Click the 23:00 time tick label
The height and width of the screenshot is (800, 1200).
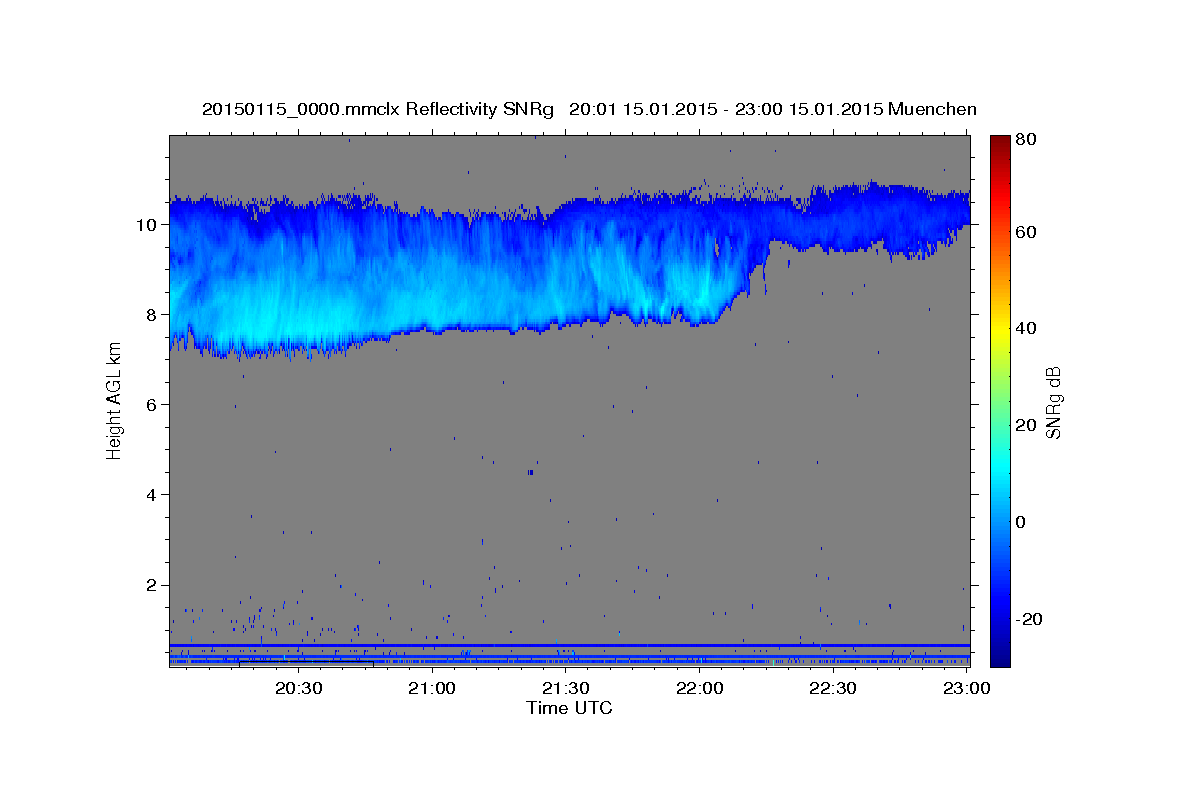tap(966, 688)
